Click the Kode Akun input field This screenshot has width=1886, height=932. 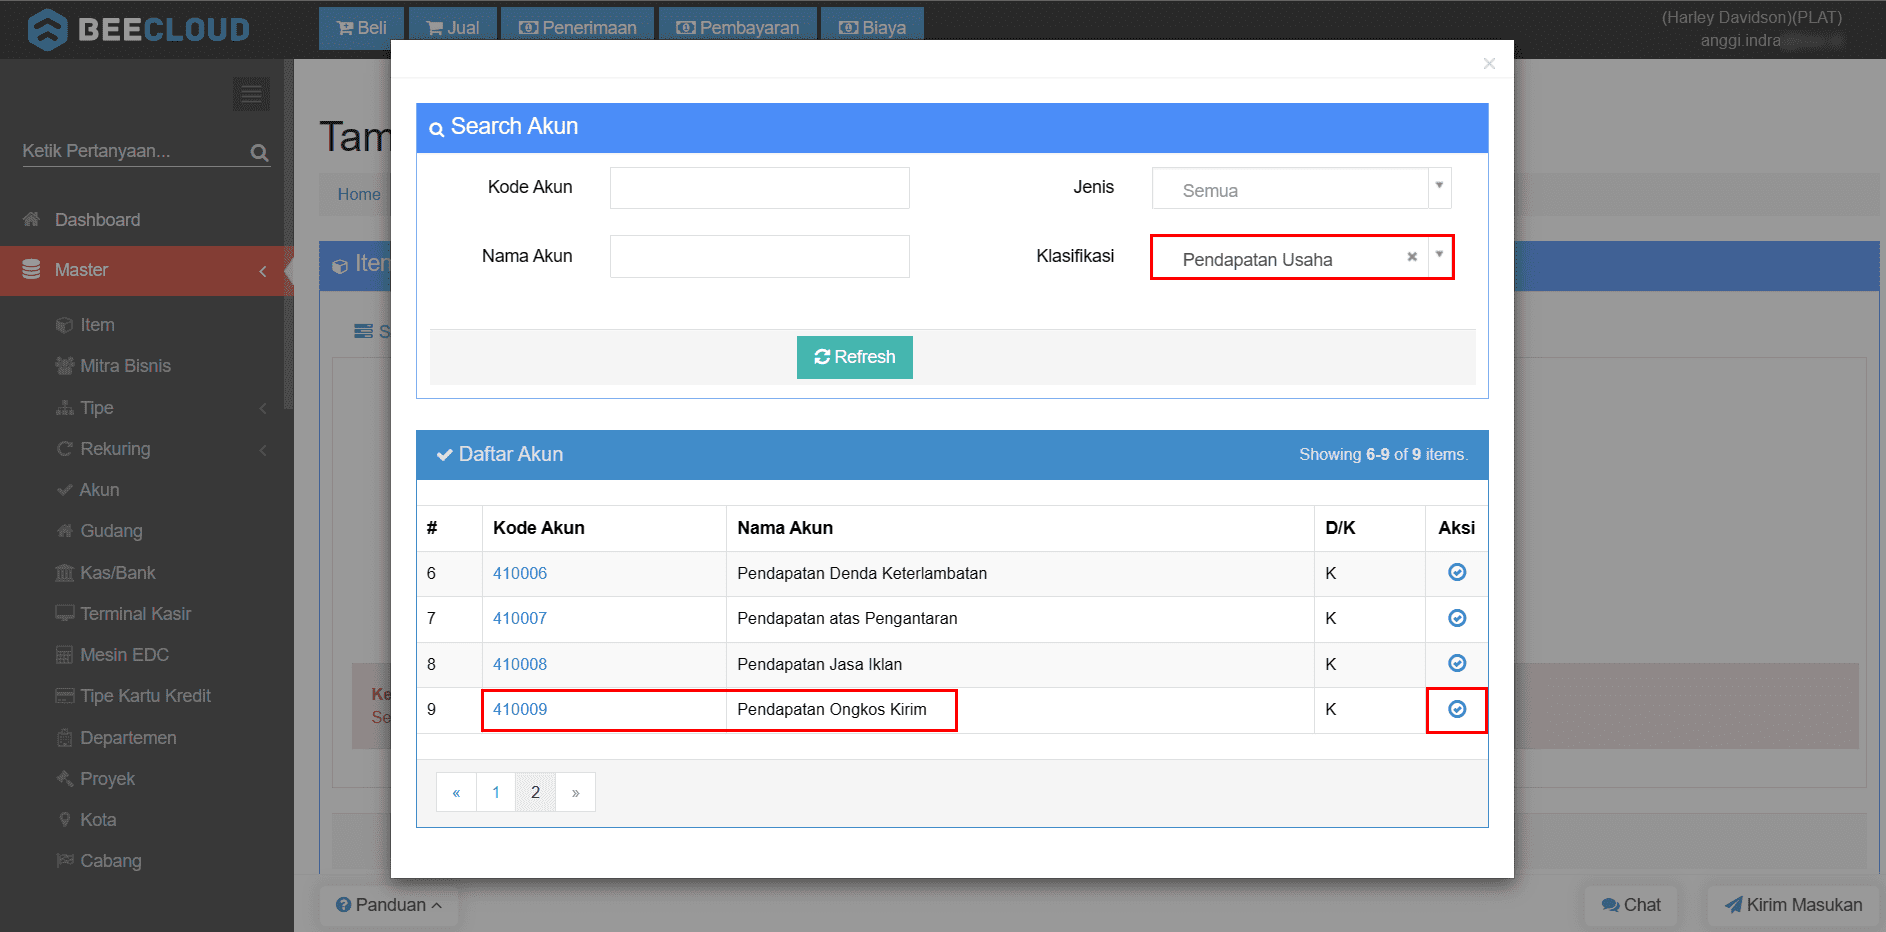[x=759, y=188]
